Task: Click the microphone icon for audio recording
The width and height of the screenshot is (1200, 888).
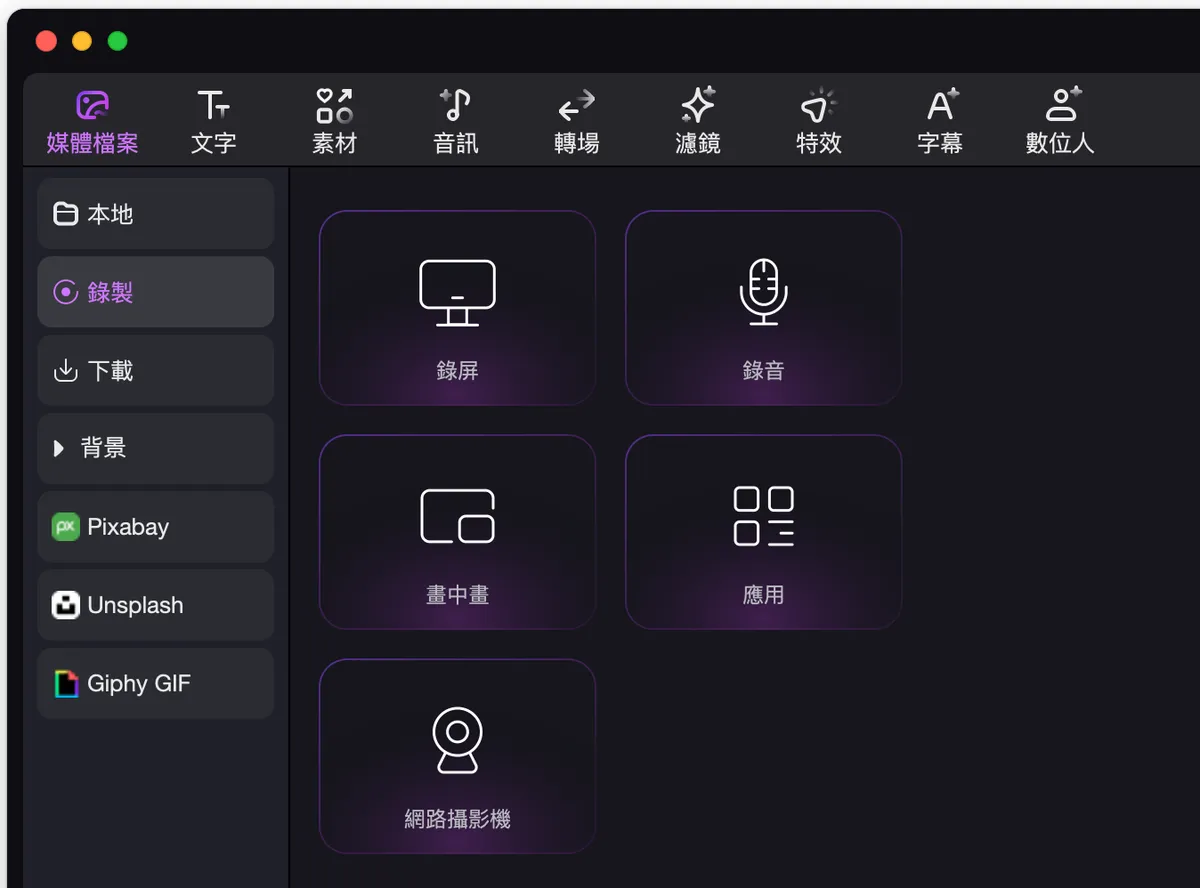Action: point(764,292)
